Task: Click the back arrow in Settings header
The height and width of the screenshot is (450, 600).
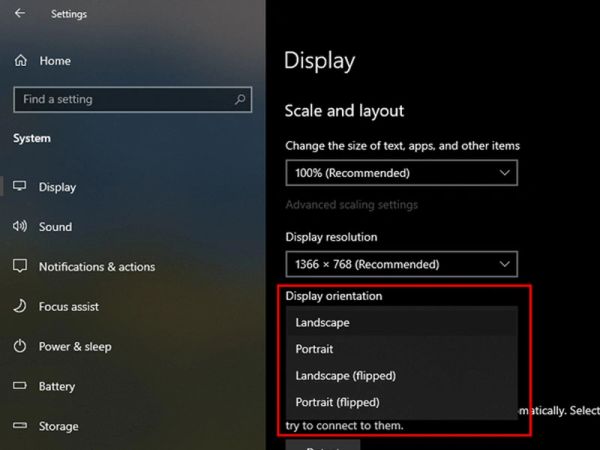Action: [x=21, y=14]
